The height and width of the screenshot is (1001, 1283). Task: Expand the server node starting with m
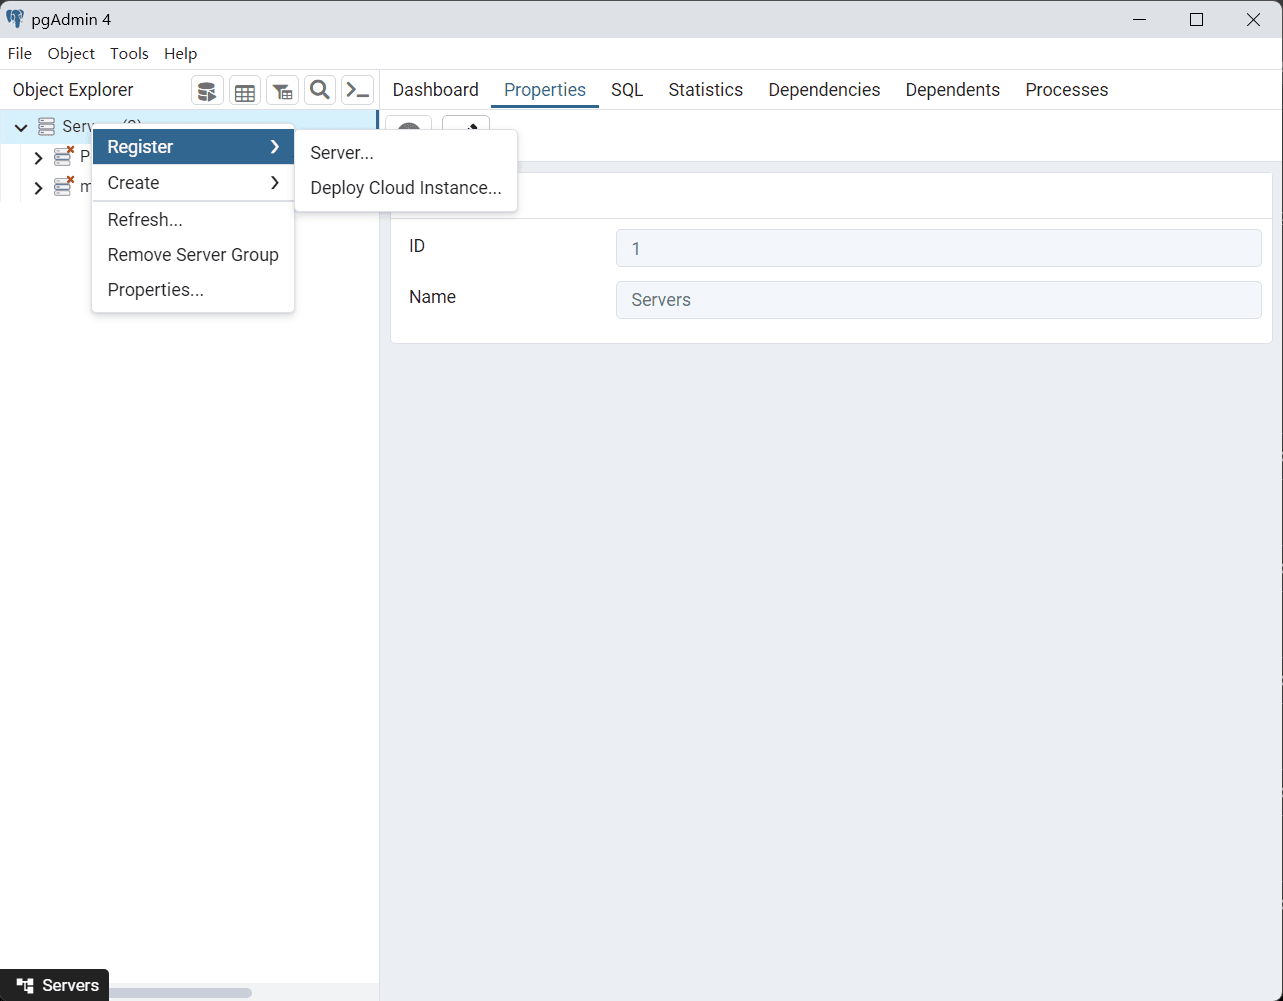[x=38, y=187]
